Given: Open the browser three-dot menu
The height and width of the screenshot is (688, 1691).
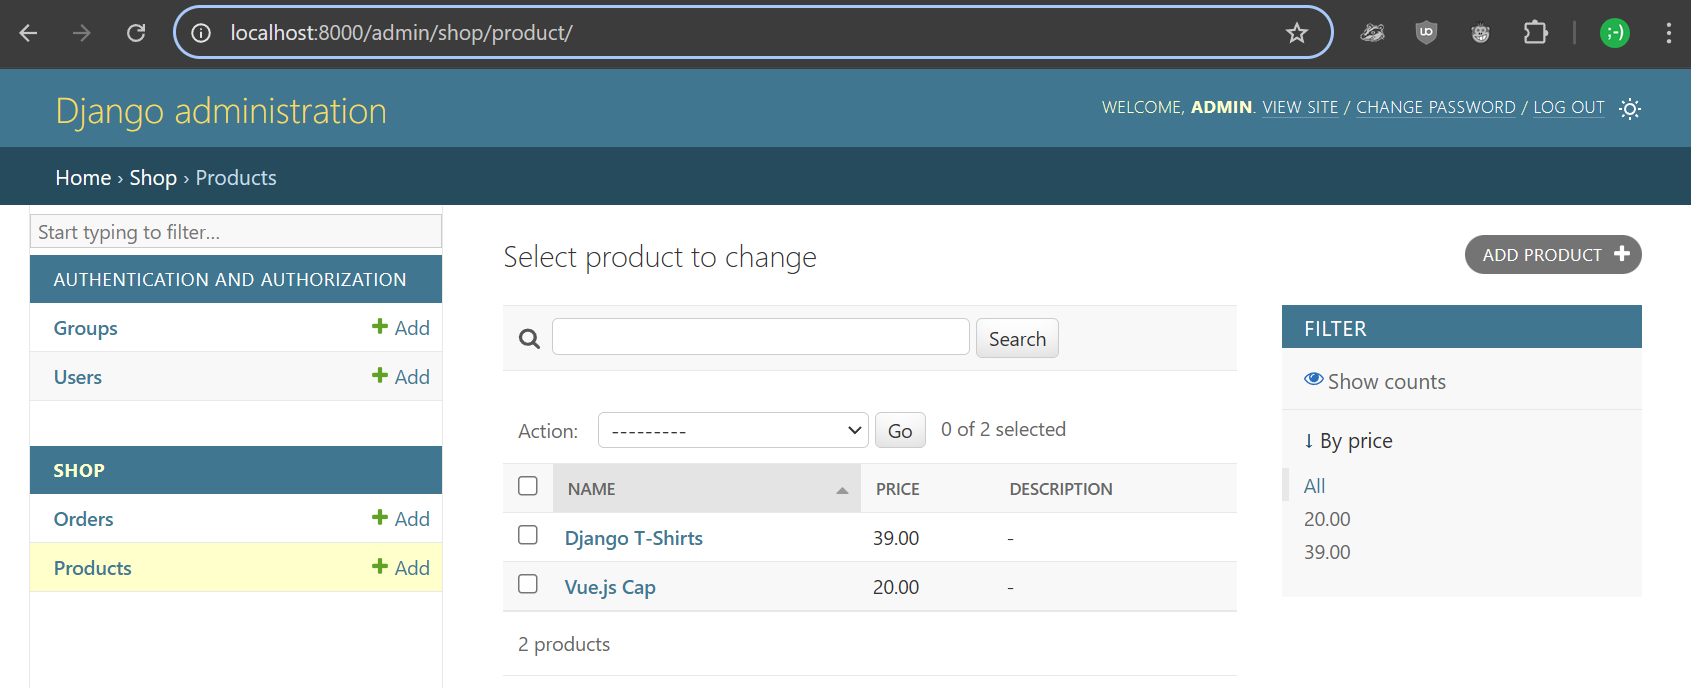Looking at the screenshot, I should [x=1668, y=33].
